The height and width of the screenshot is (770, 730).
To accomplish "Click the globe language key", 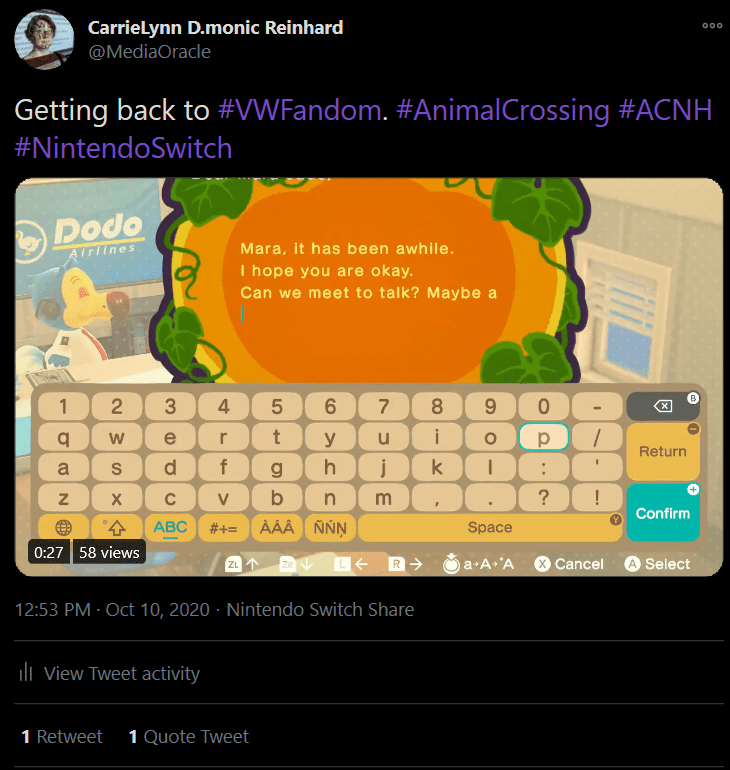I will coord(63,527).
